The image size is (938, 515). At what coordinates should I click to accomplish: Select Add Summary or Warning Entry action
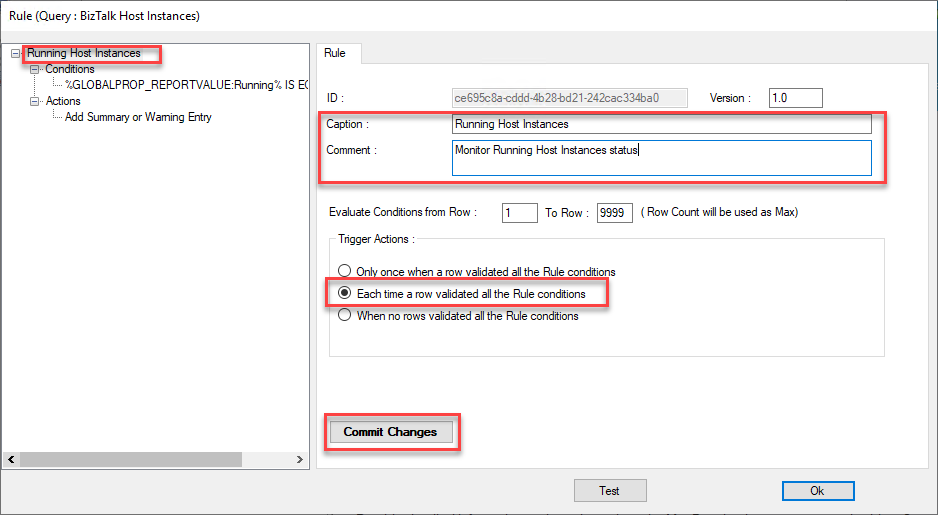138,117
